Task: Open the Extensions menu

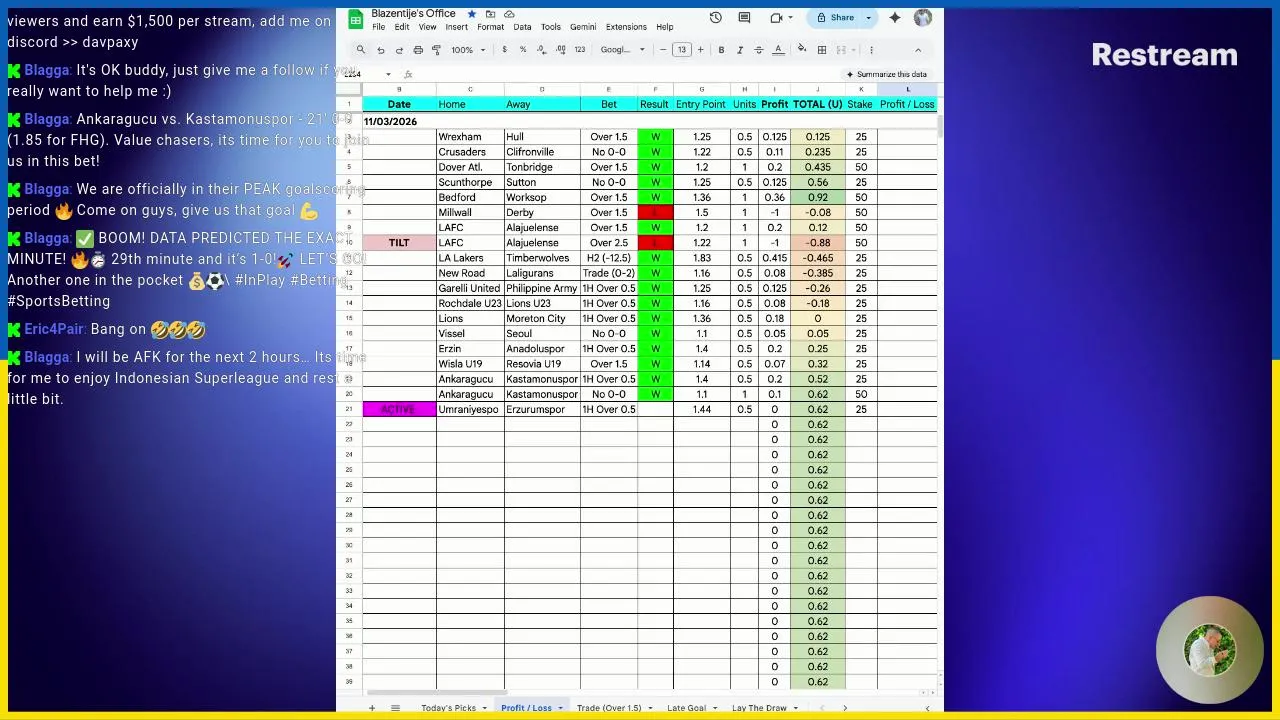Action: (626, 27)
